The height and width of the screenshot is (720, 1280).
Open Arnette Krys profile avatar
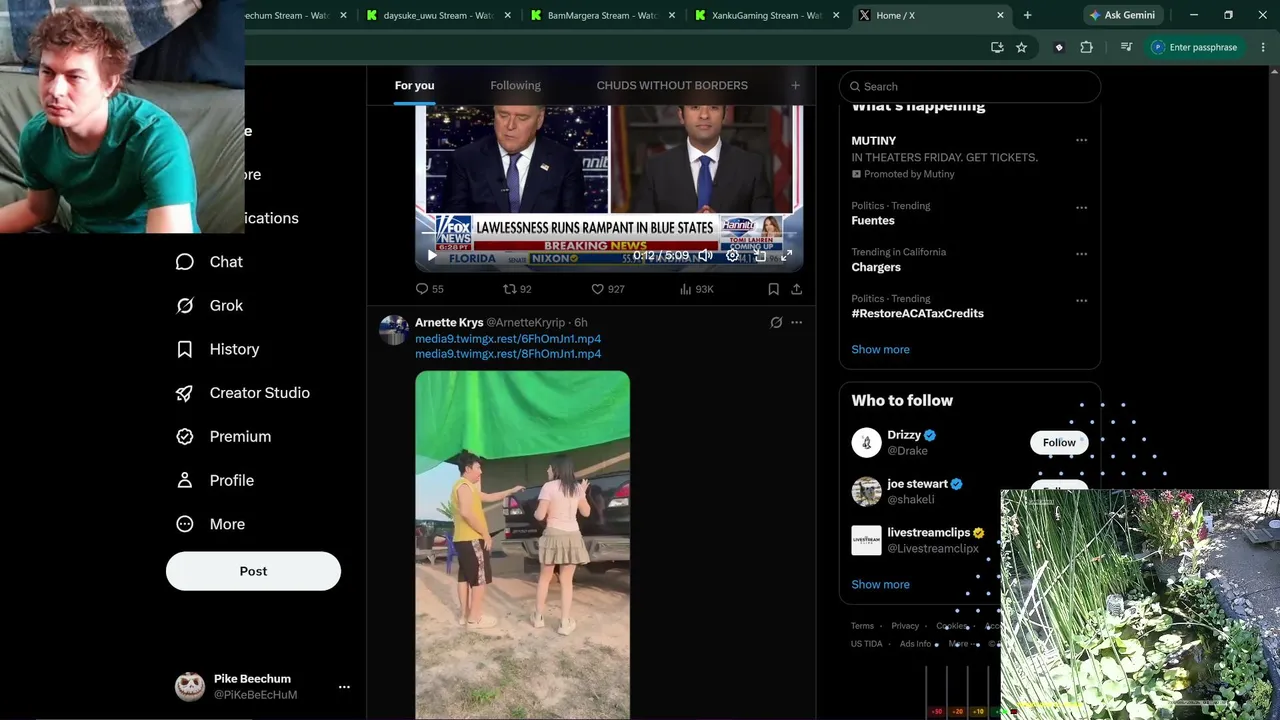point(394,330)
